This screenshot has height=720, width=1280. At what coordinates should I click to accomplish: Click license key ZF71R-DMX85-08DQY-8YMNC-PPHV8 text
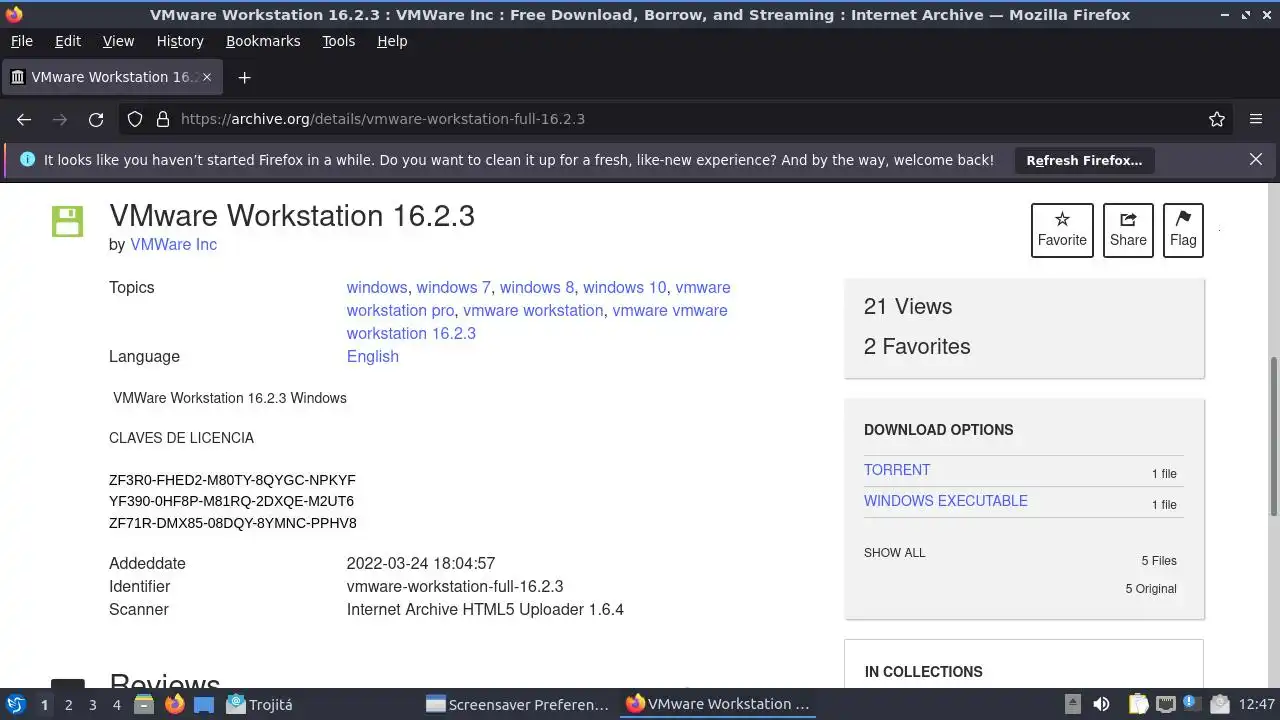tap(233, 523)
